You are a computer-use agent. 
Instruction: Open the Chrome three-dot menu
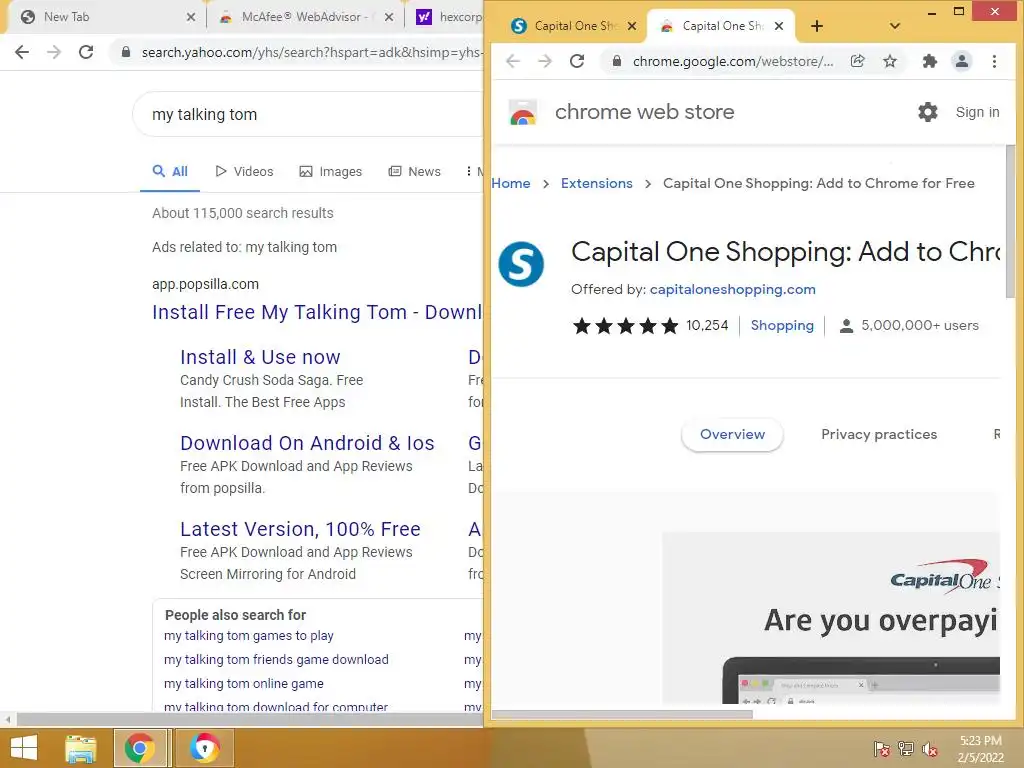(x=994, y=61)
